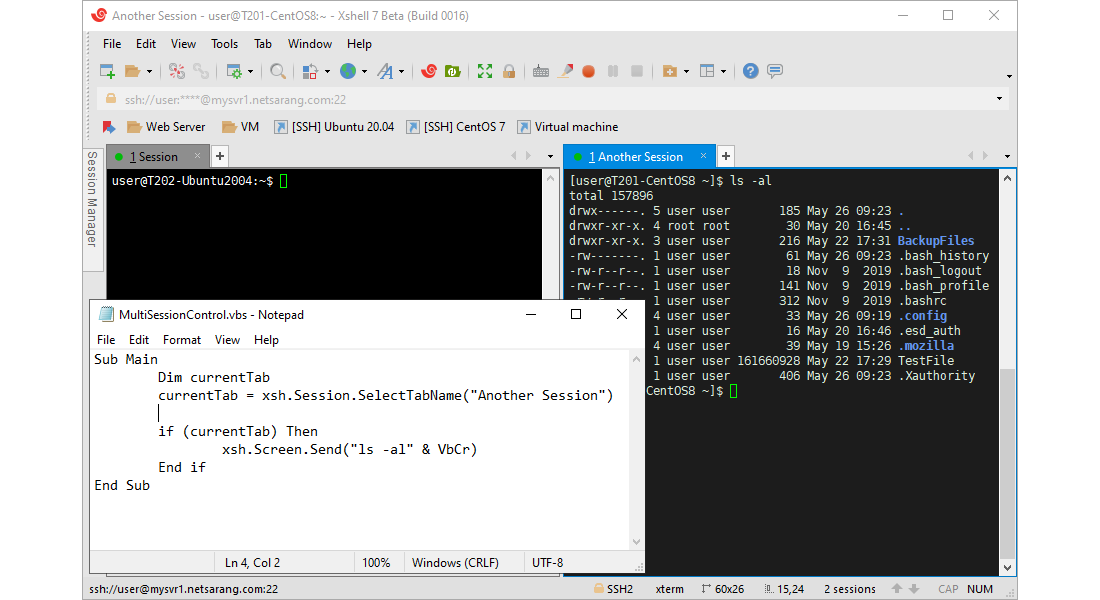Expand the Open Session dropdown arrow

[x=149, y=72]
